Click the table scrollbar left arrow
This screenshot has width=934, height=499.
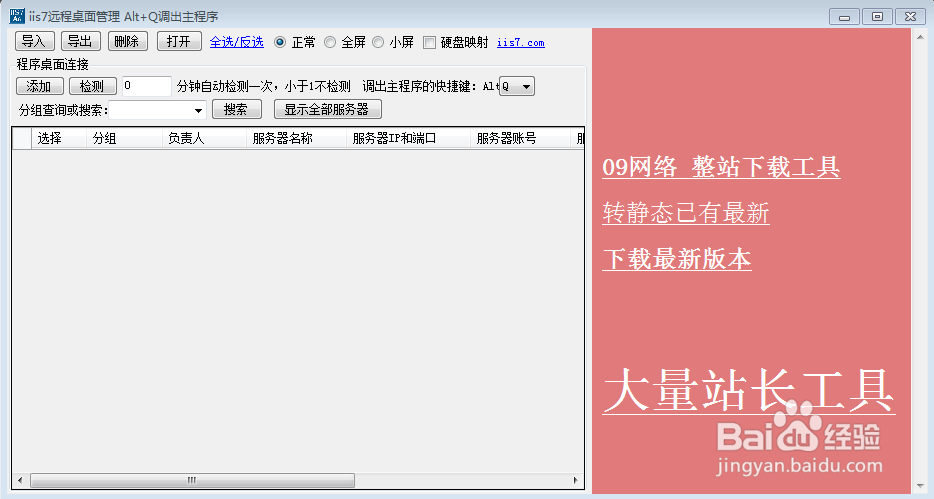click(x=20, y=480)
